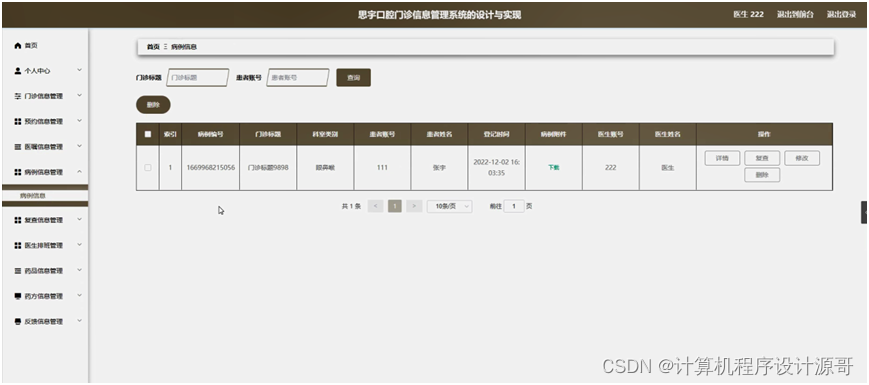
Task: Go to 首页 in the breadcrumb
Action: tap(153, 47)
